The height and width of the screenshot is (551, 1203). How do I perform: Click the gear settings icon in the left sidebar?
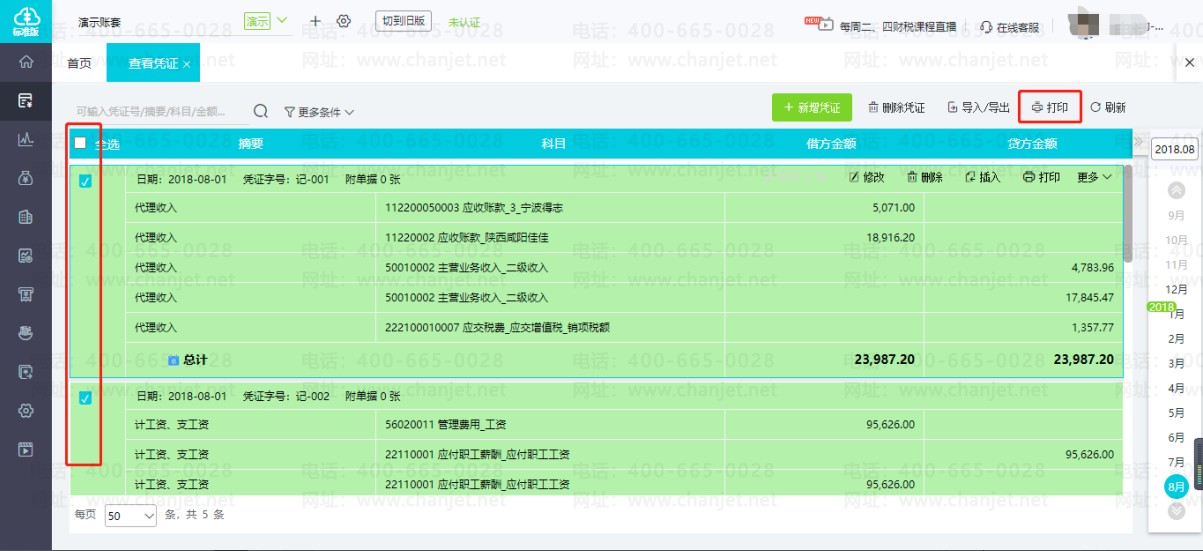26,410
